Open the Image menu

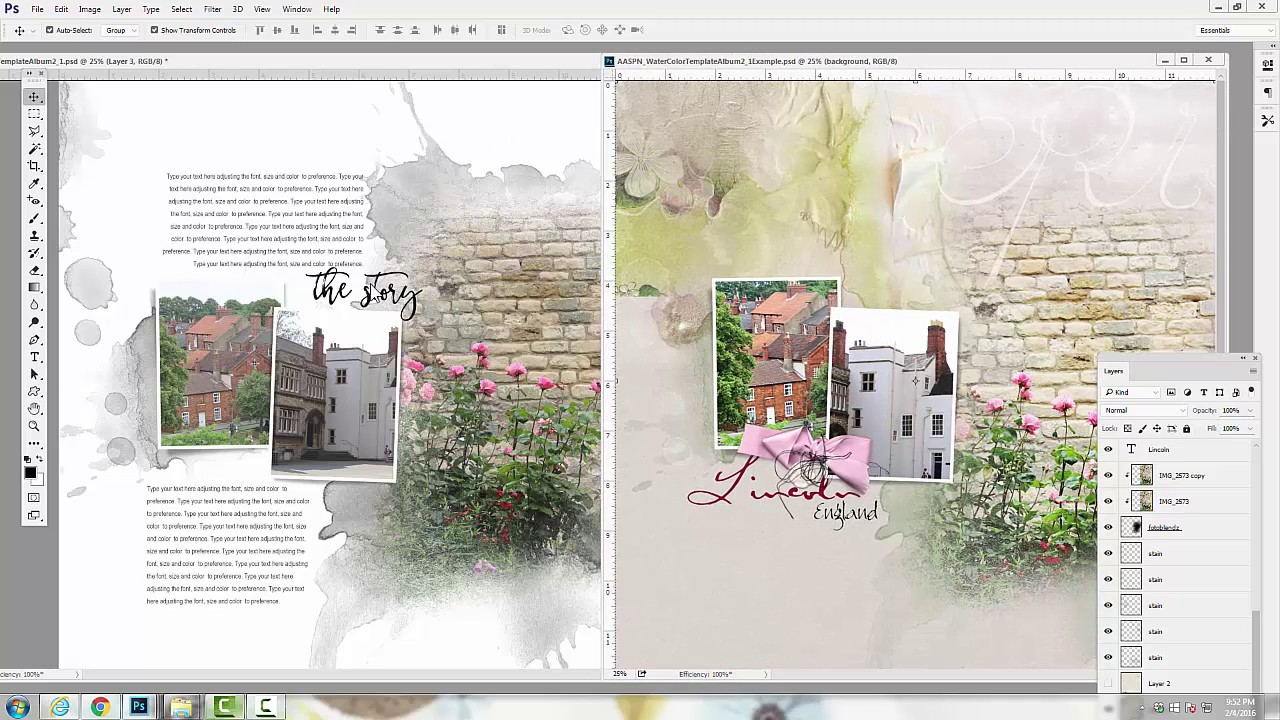click(89, 9)
